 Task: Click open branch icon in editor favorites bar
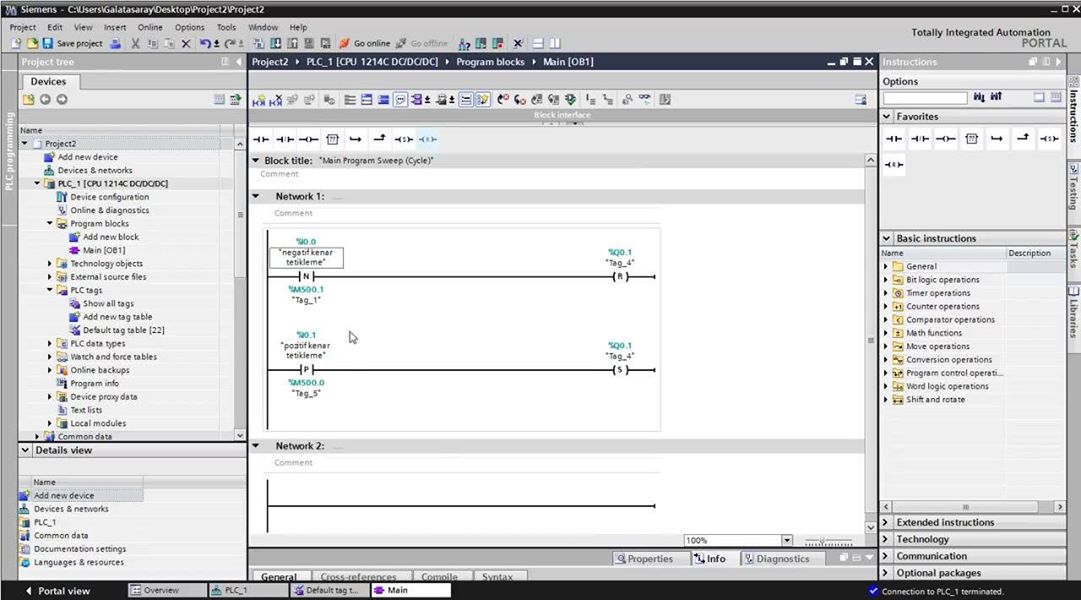point(355,139)
